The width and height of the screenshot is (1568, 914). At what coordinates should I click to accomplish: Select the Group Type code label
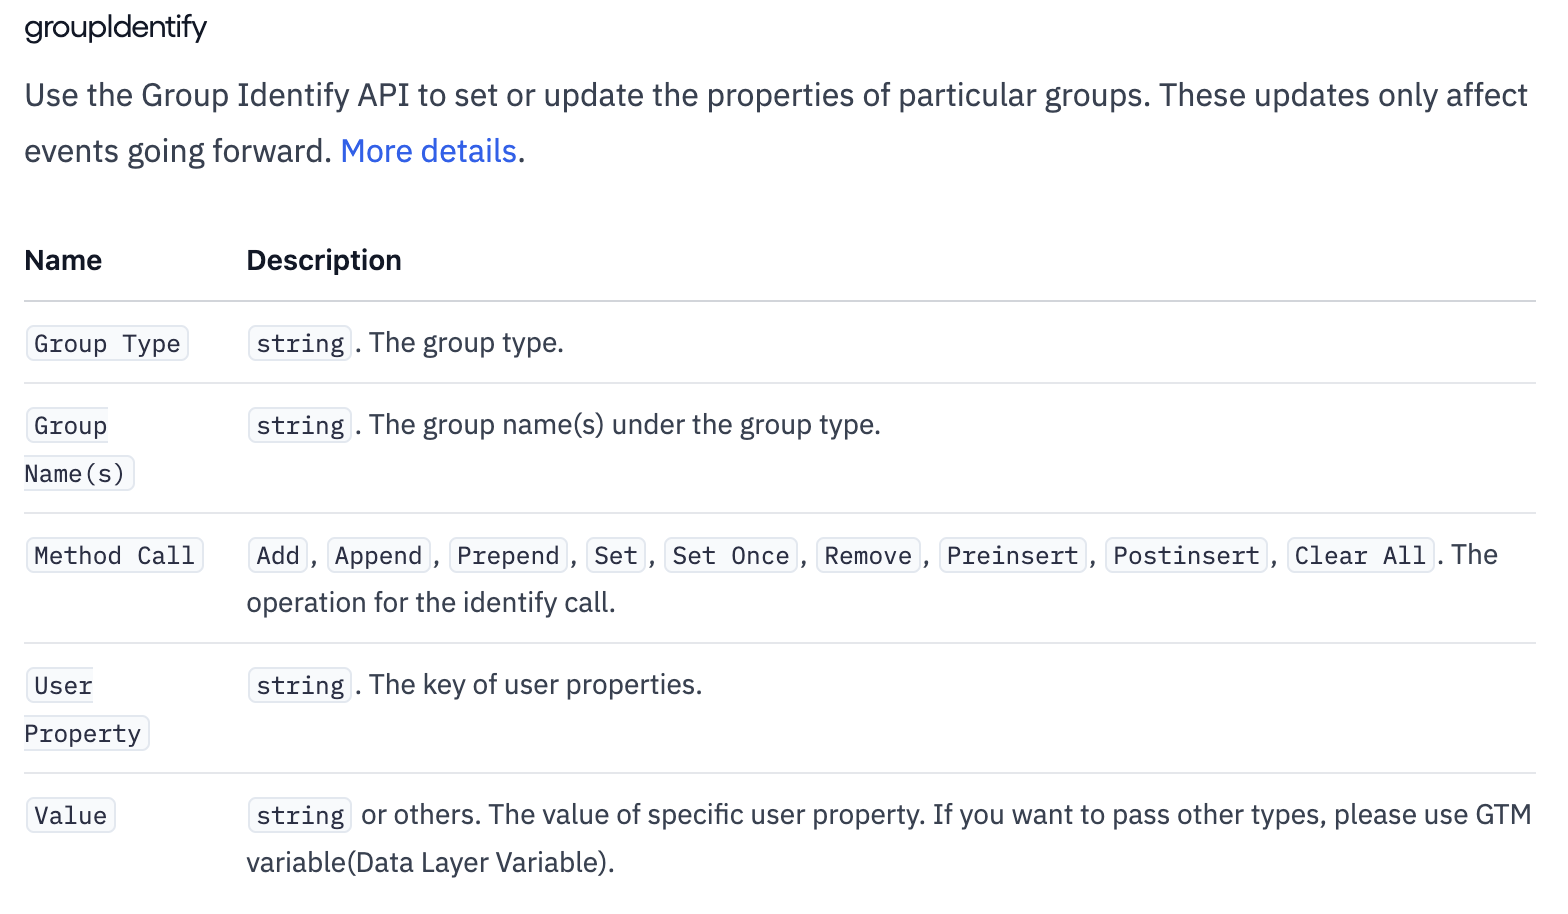[107, 344]
